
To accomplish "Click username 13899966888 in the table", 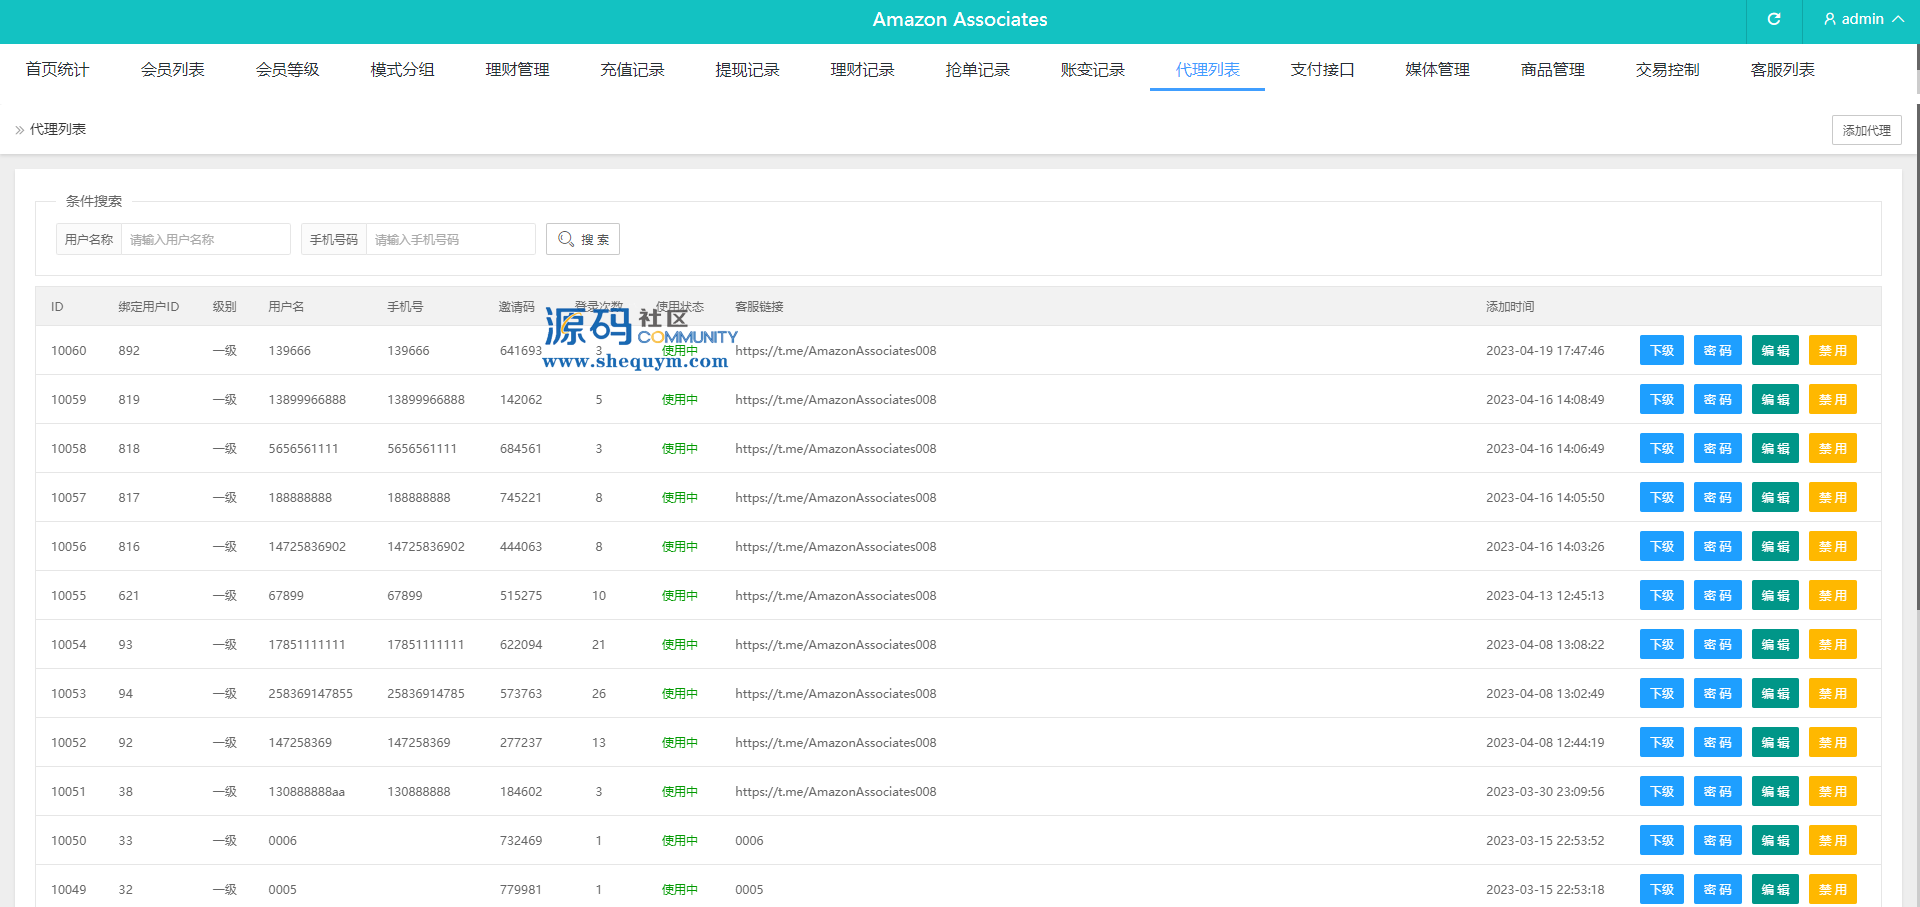I will coord(307,399).
